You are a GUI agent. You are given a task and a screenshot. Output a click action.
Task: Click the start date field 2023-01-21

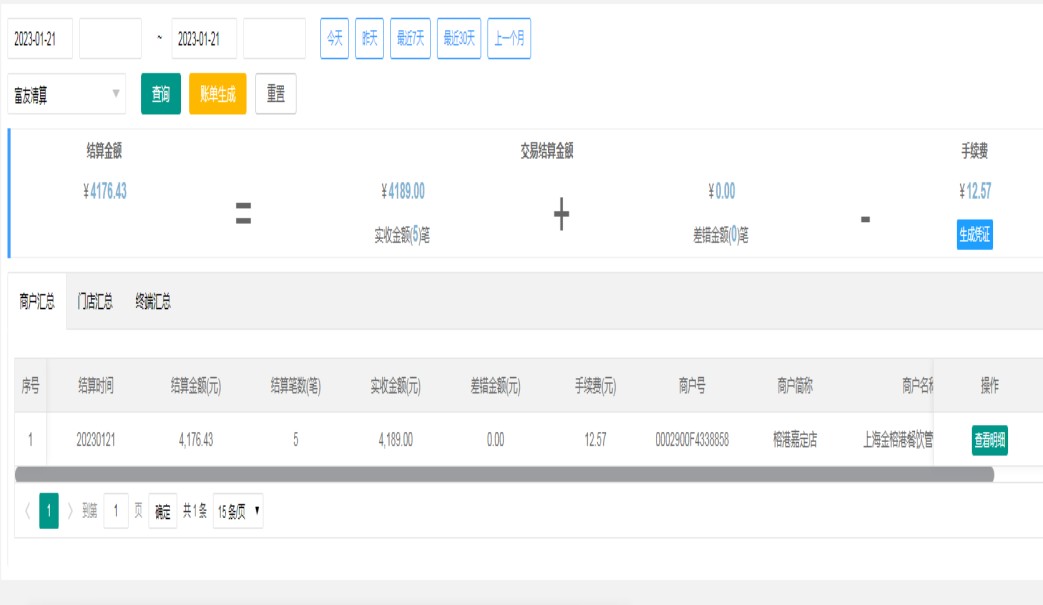[40, 39]
